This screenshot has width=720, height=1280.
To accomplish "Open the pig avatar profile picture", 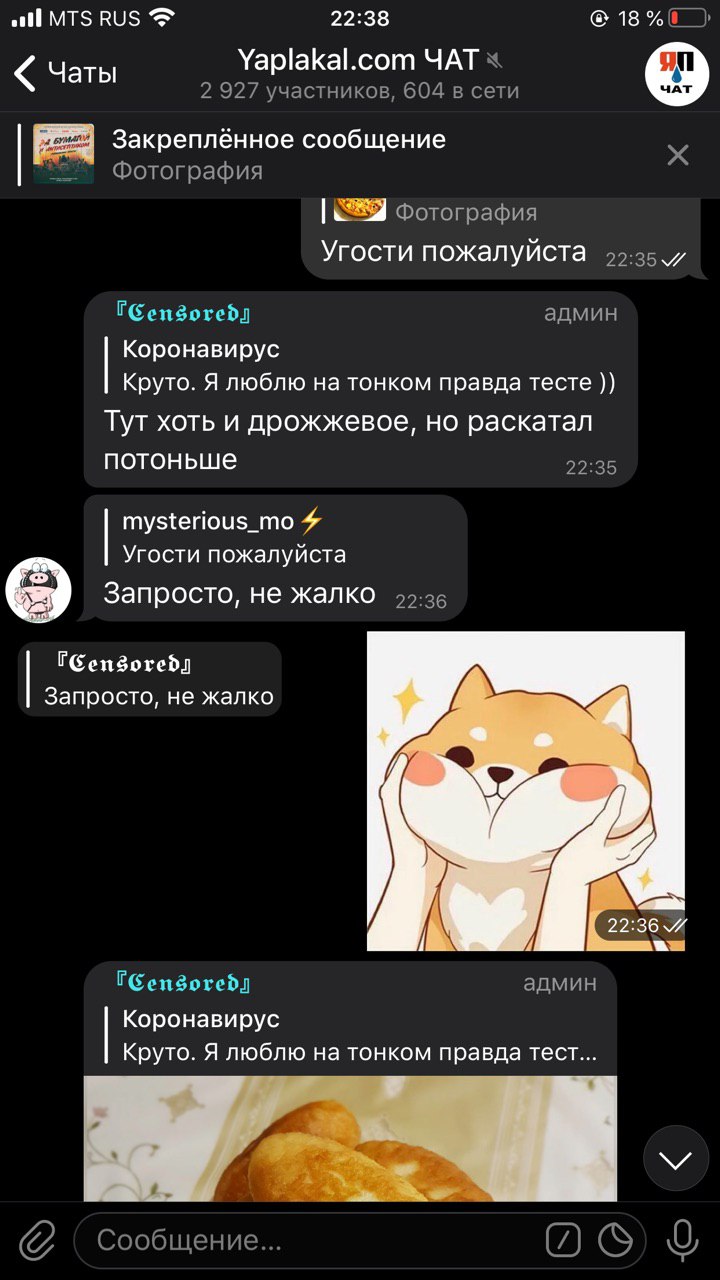I will point(38,590).
